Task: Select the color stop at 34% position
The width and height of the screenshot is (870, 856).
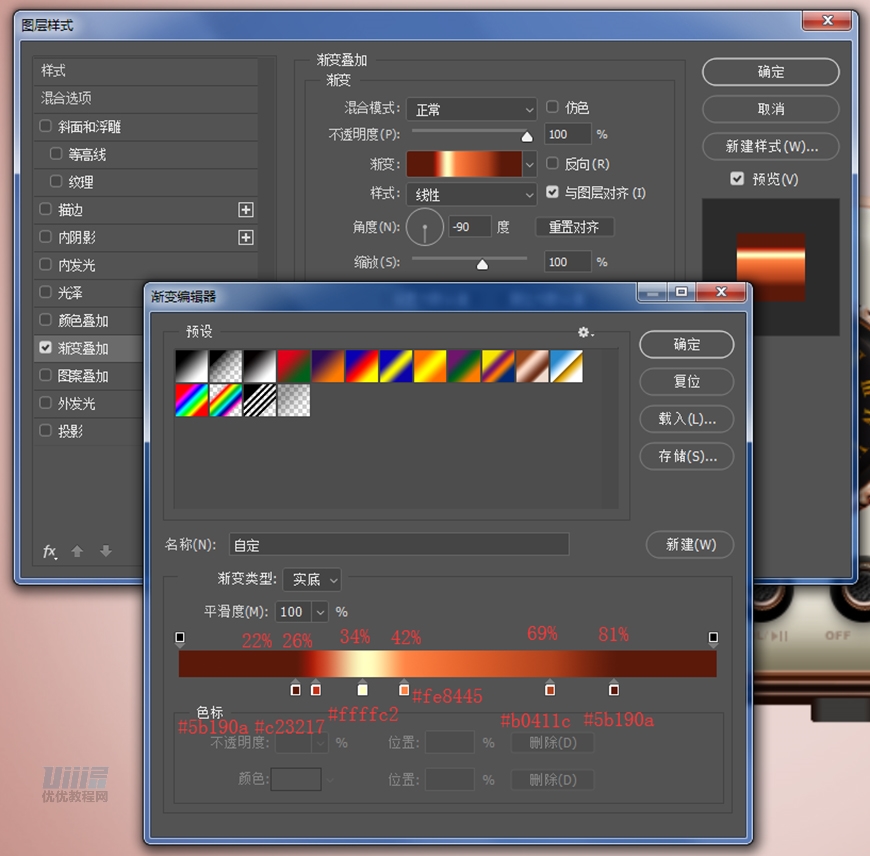Action: [362, 689]
